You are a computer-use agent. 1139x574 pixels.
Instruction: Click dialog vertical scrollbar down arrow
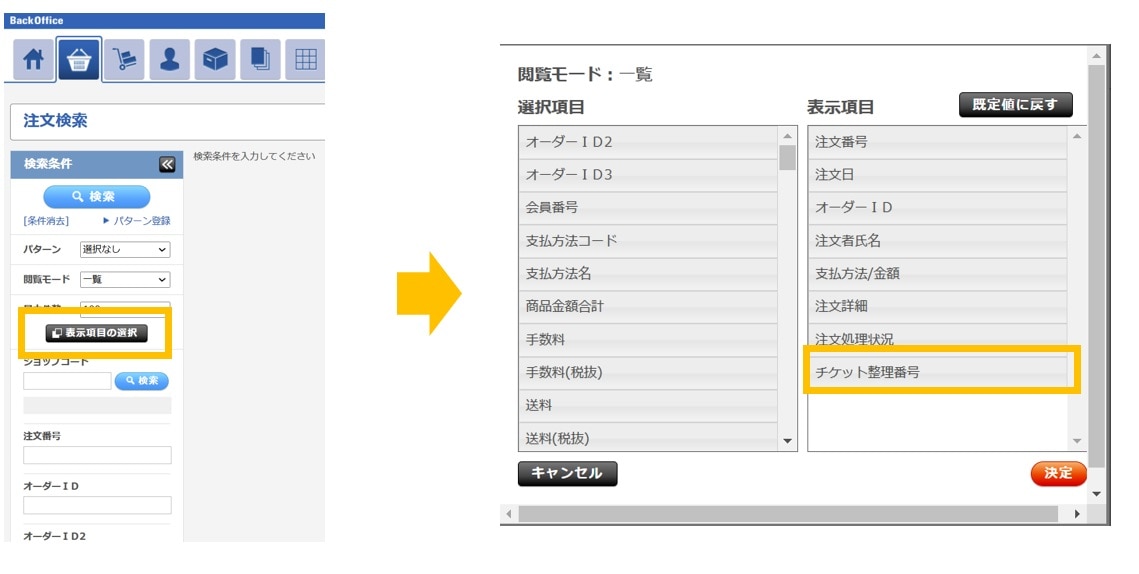(x=1096, y=494)
